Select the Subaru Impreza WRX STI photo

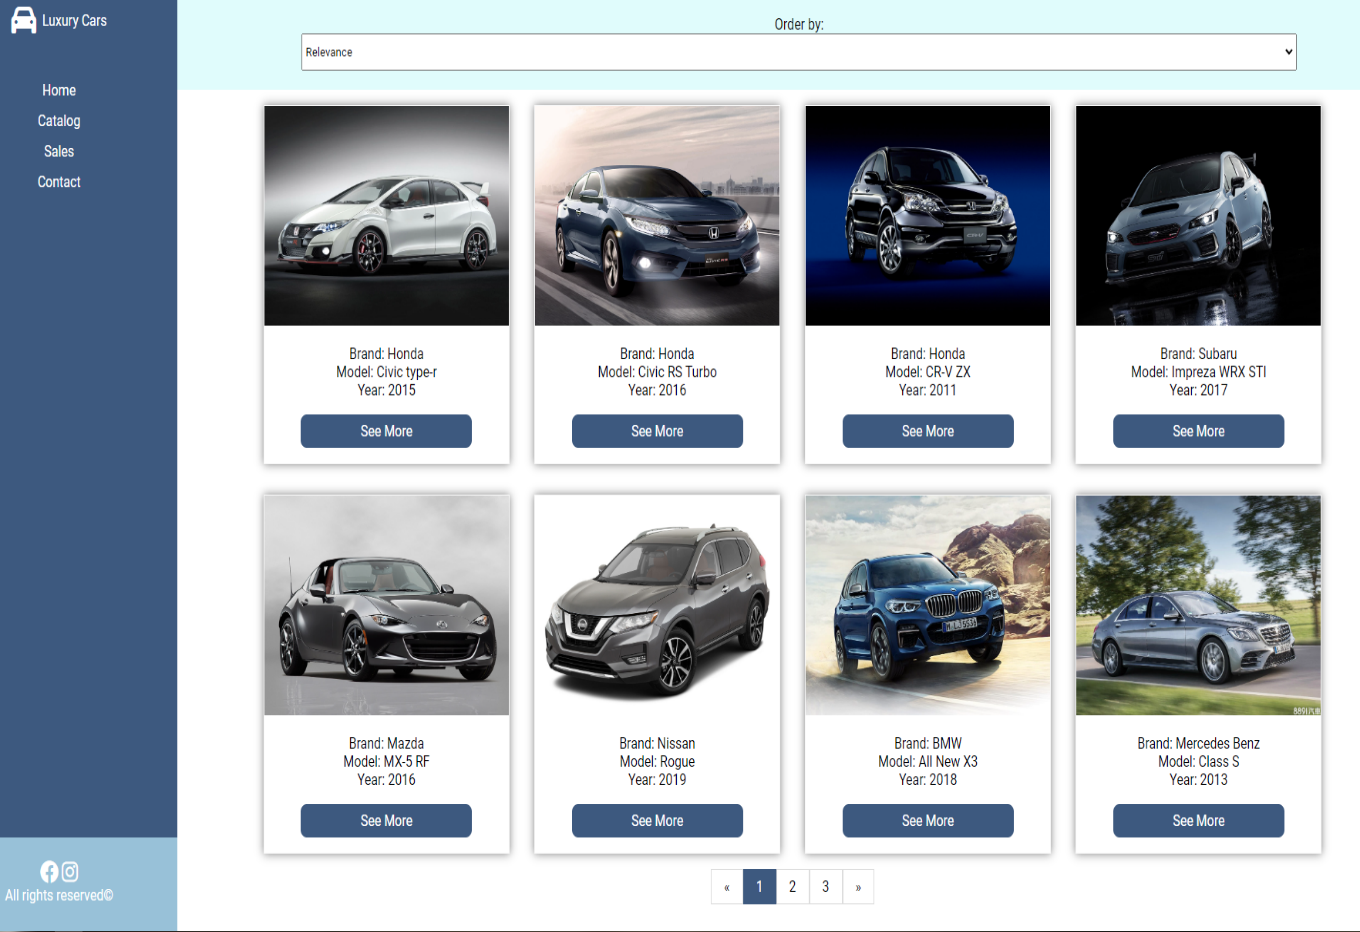click(1198, 216)
